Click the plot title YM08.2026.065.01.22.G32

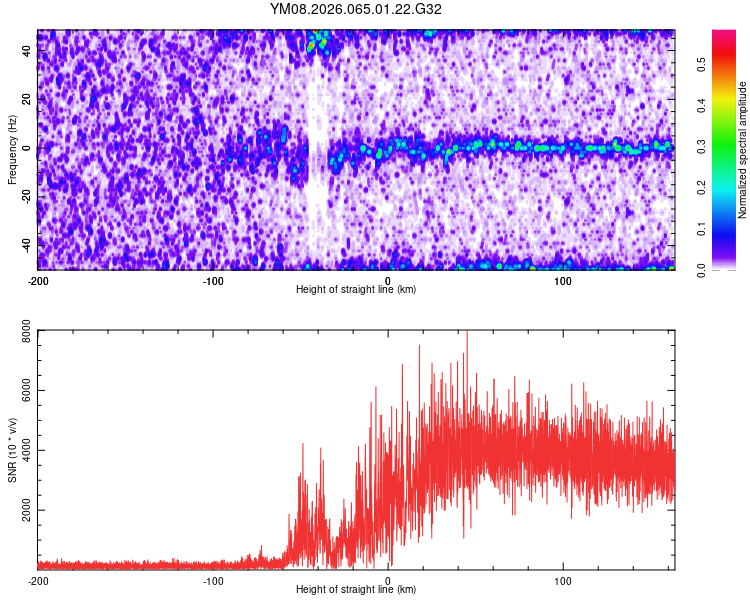click(x=356, y=10)
